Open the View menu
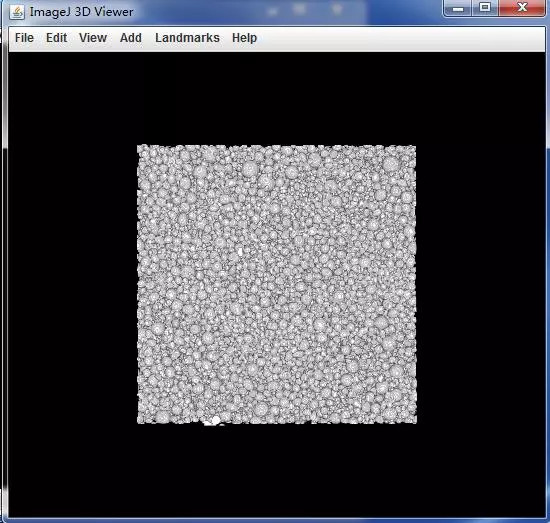Viewport: 550px width, 523px height. tap(93, 38)
